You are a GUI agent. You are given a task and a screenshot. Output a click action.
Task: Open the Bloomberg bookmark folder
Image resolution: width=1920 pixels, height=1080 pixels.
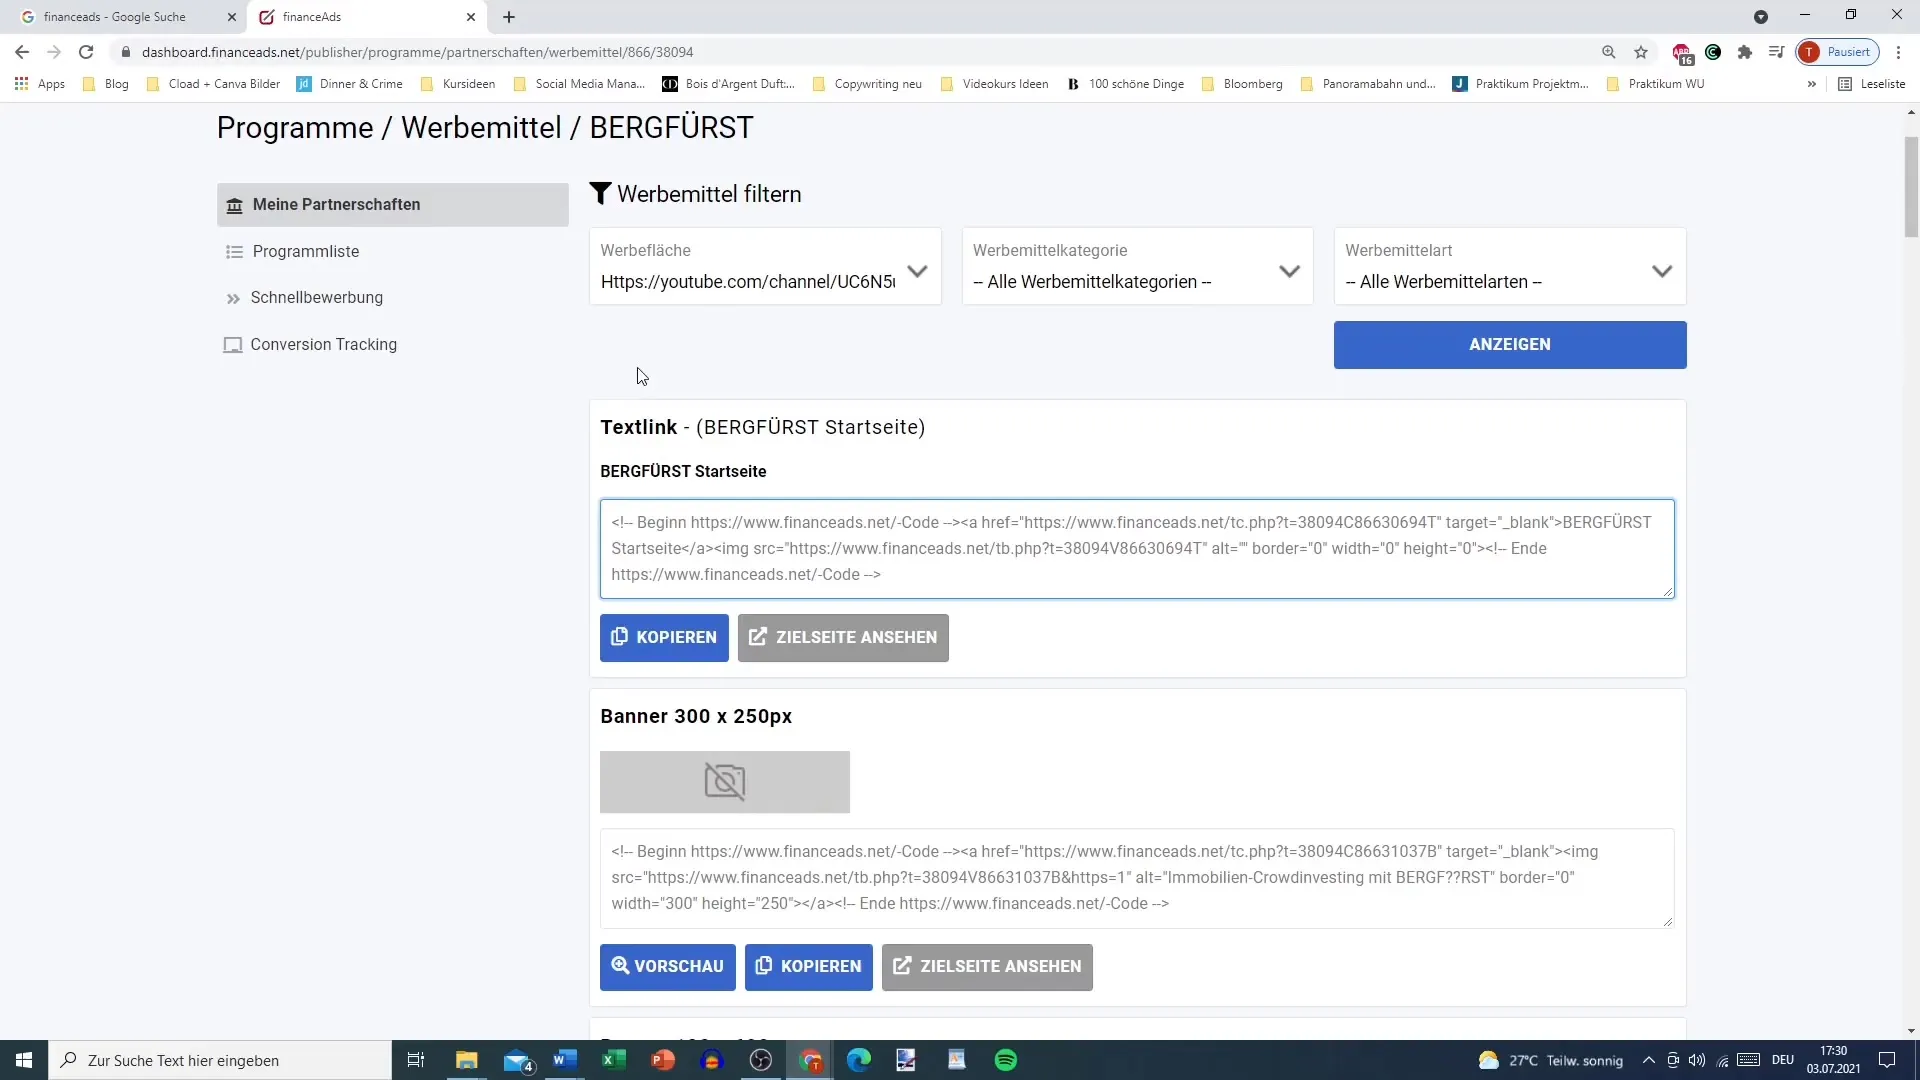pos(1241,84)
